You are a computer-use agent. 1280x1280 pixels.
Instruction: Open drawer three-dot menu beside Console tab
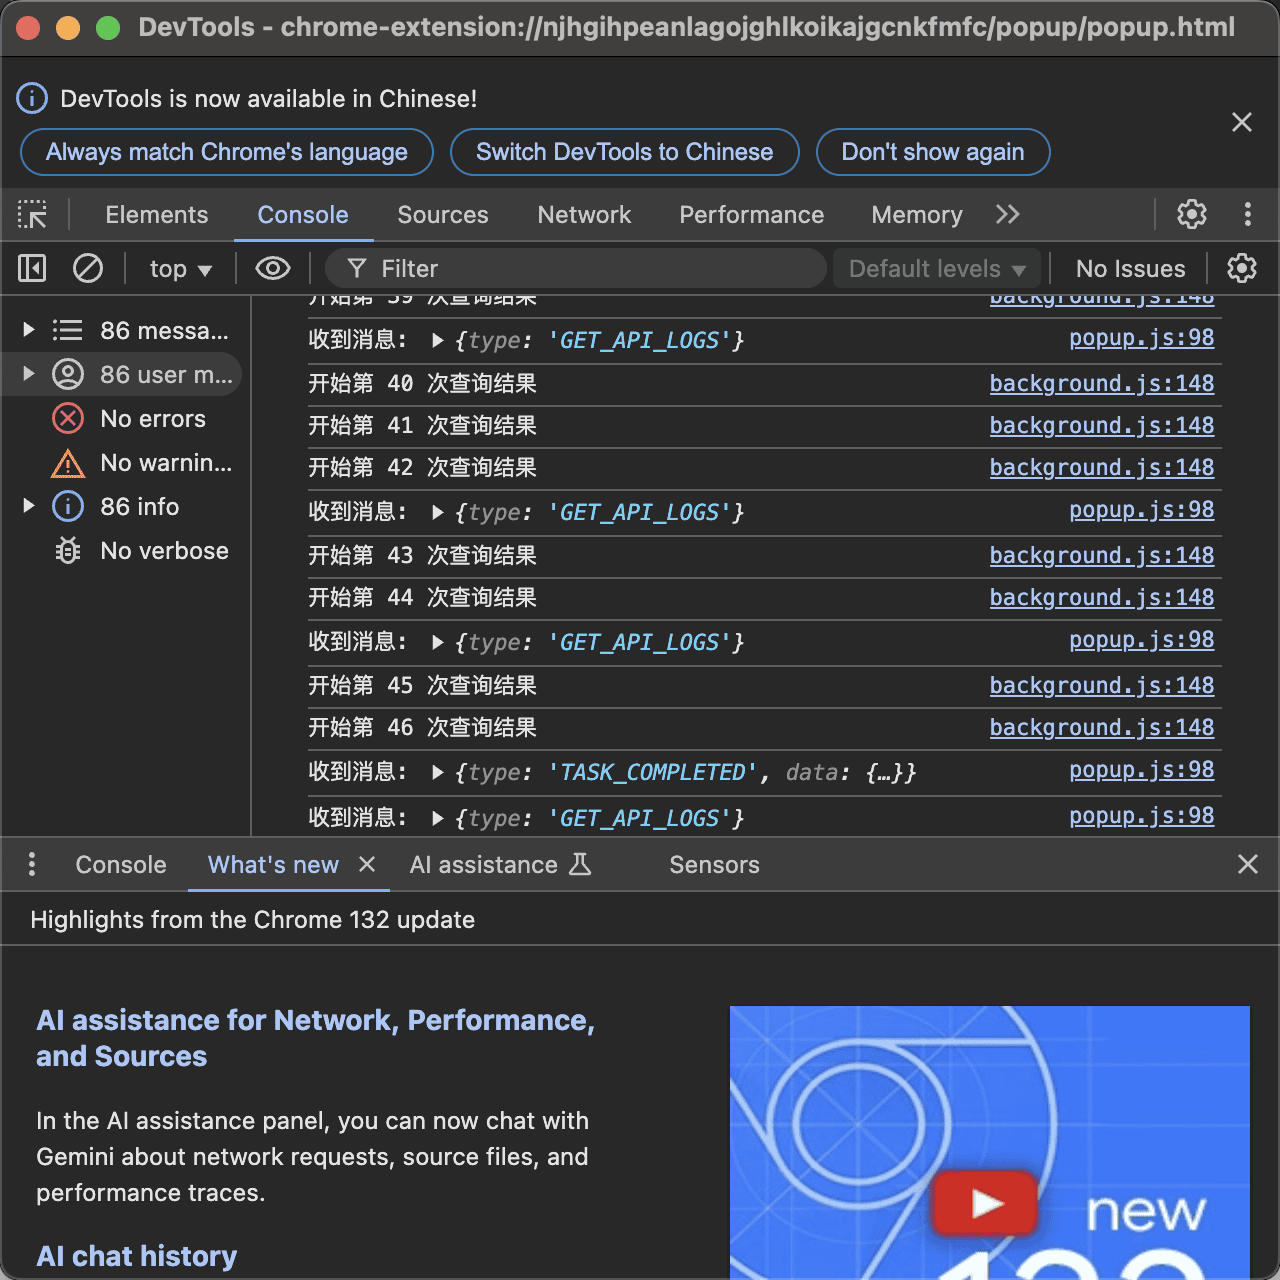(32, 864)
